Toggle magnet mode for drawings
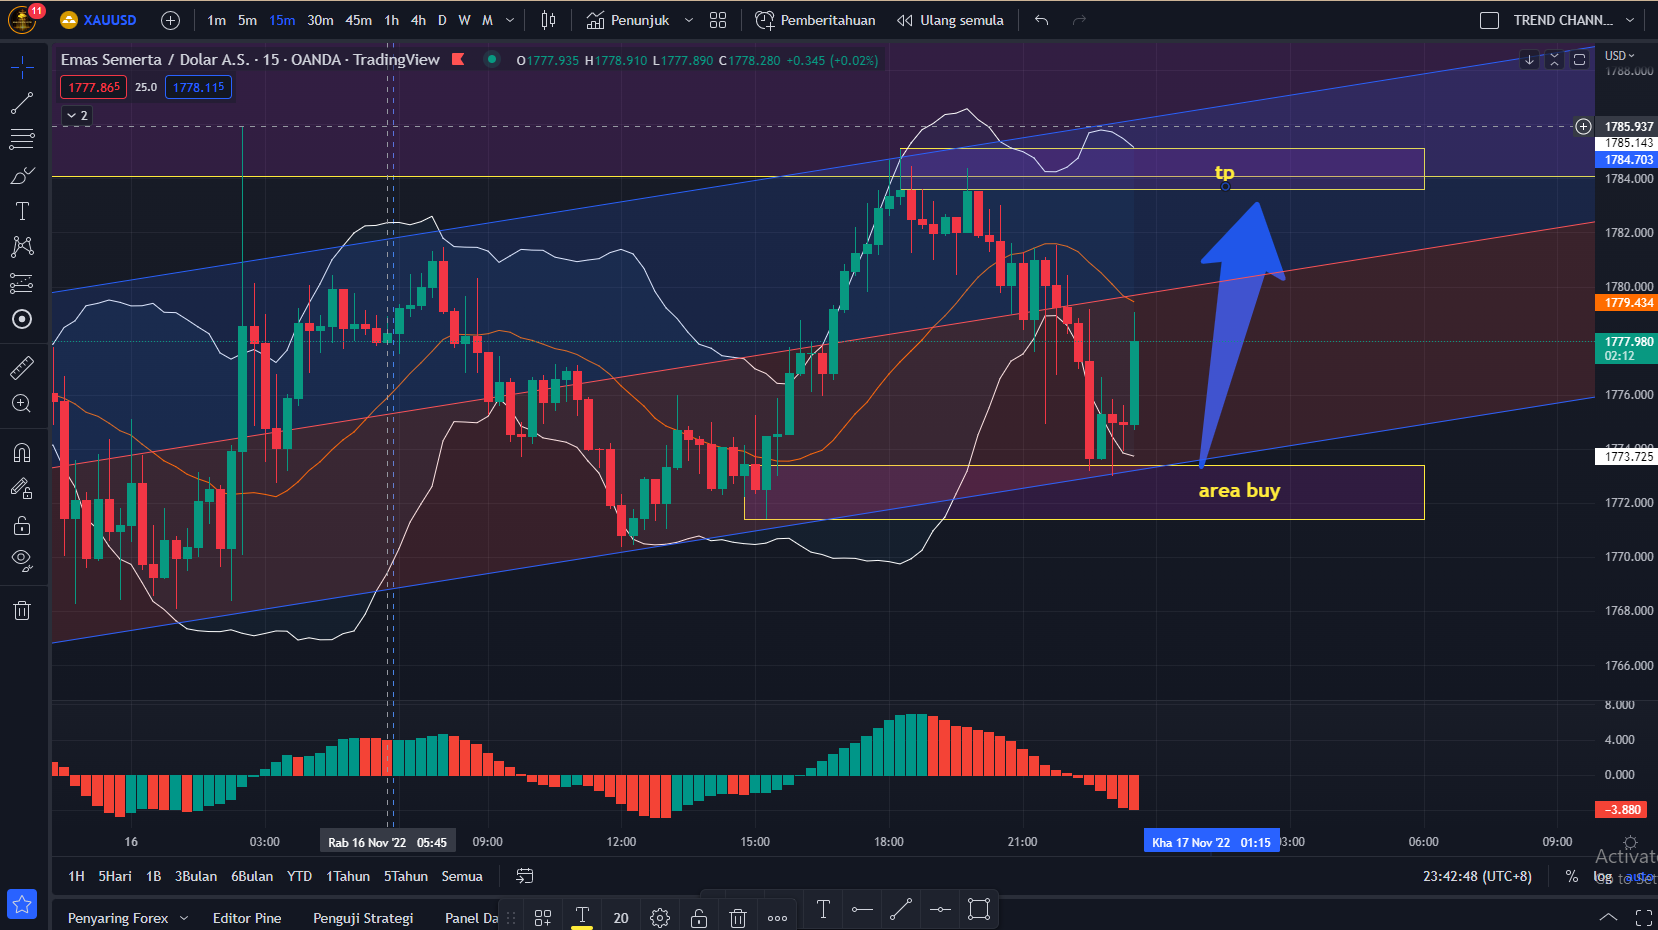Screen dimensions: 1658x930 click(x=22, y=453)
